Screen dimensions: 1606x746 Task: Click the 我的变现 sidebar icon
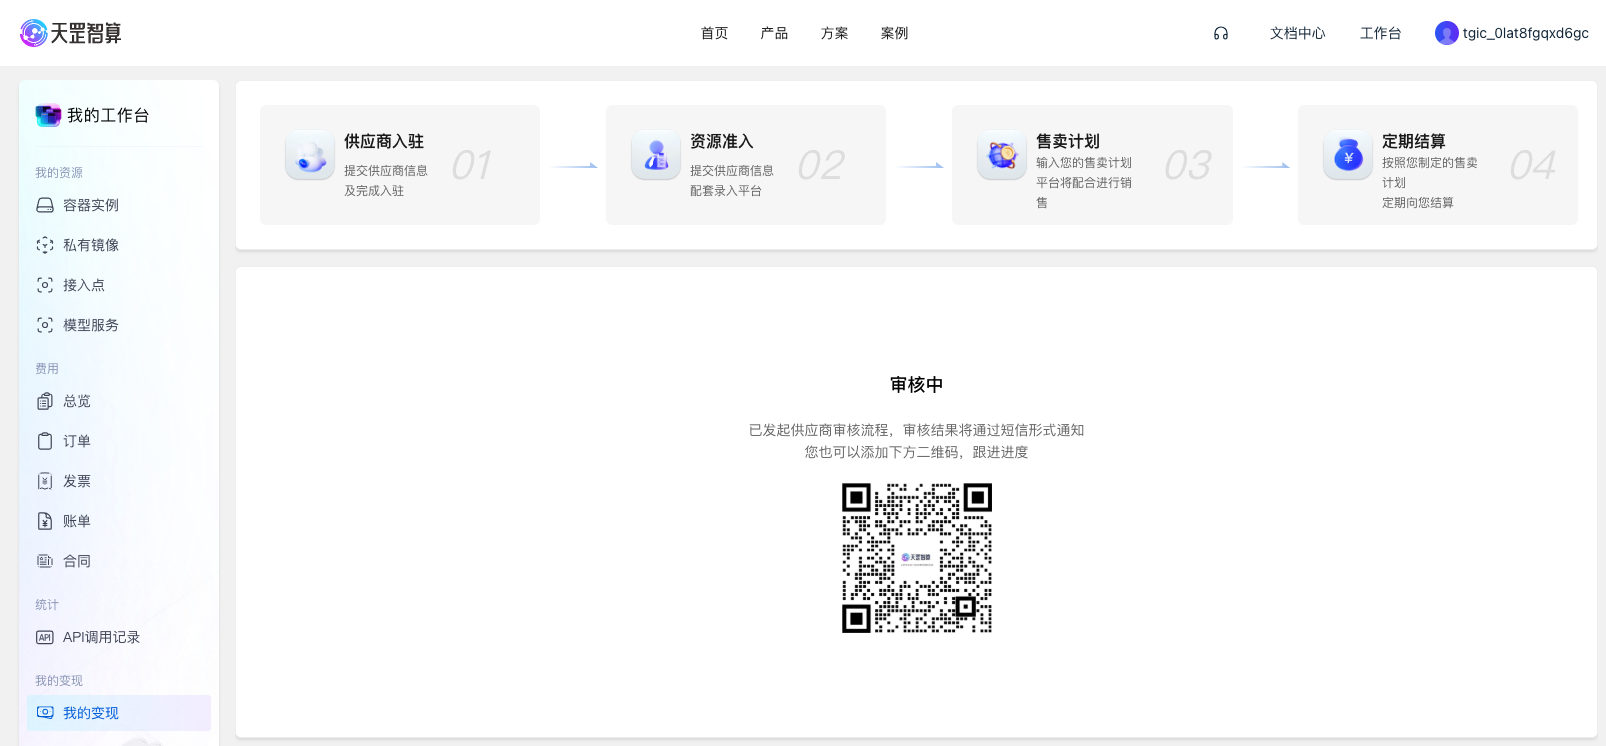[45, 713]
